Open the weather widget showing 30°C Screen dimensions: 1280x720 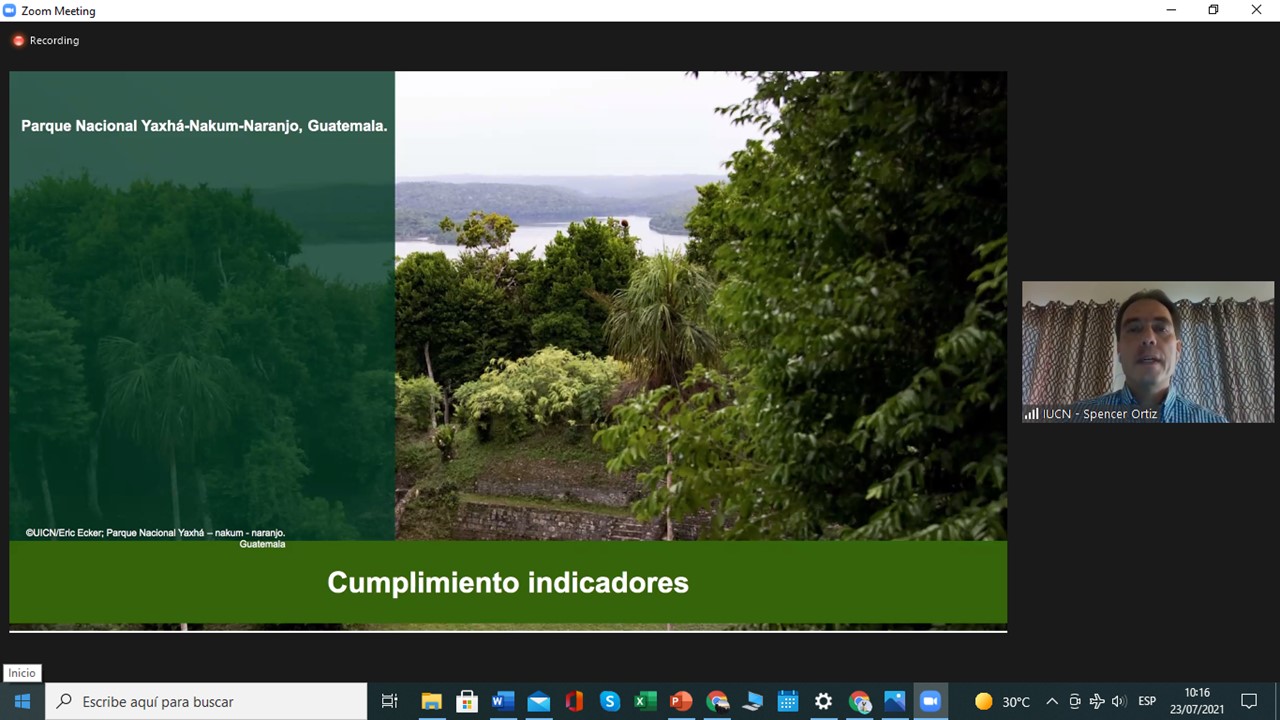1002,701
